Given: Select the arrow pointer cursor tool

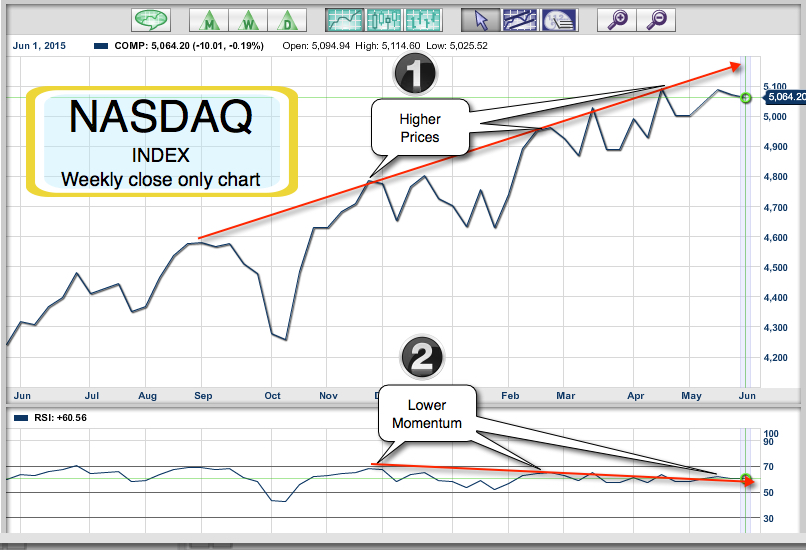Looking at the screenshot, I should click(481, 20).
